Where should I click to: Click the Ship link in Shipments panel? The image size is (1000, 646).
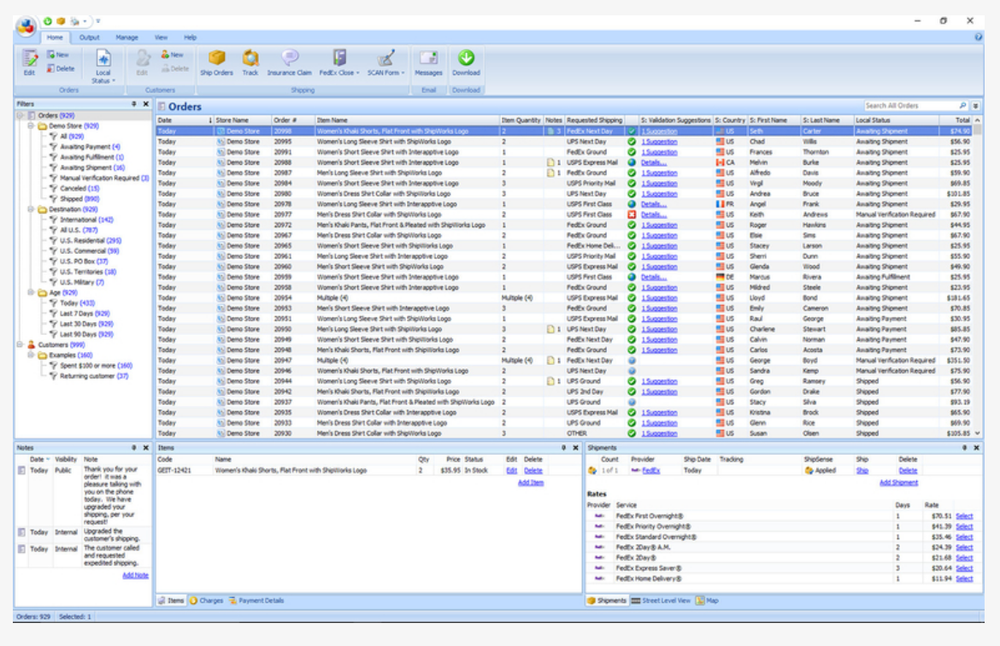[862, 471]
